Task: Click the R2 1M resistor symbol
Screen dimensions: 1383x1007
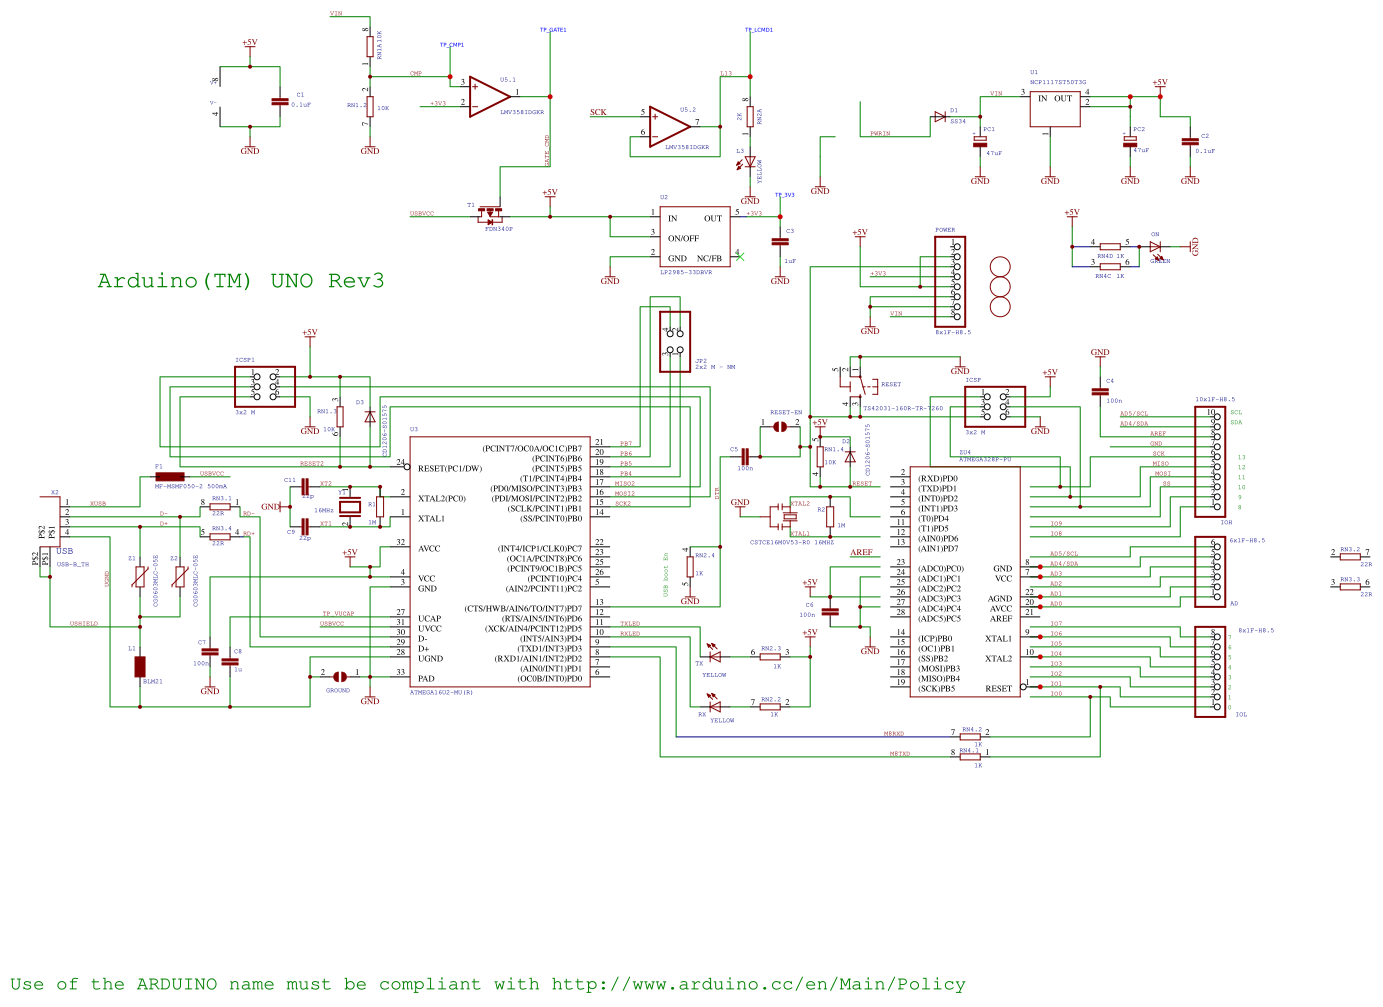Action: [x=830, y=516]
